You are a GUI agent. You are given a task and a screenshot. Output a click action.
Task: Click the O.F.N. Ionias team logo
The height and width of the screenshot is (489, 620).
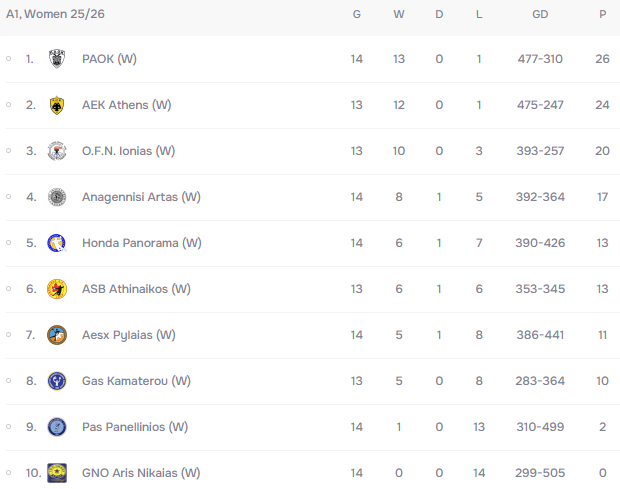57,151
